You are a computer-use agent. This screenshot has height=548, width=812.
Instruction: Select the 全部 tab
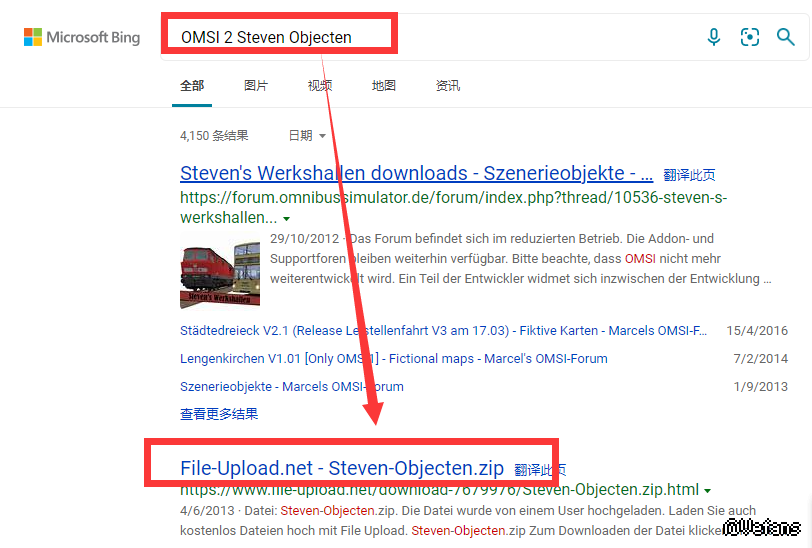point(192,85)
